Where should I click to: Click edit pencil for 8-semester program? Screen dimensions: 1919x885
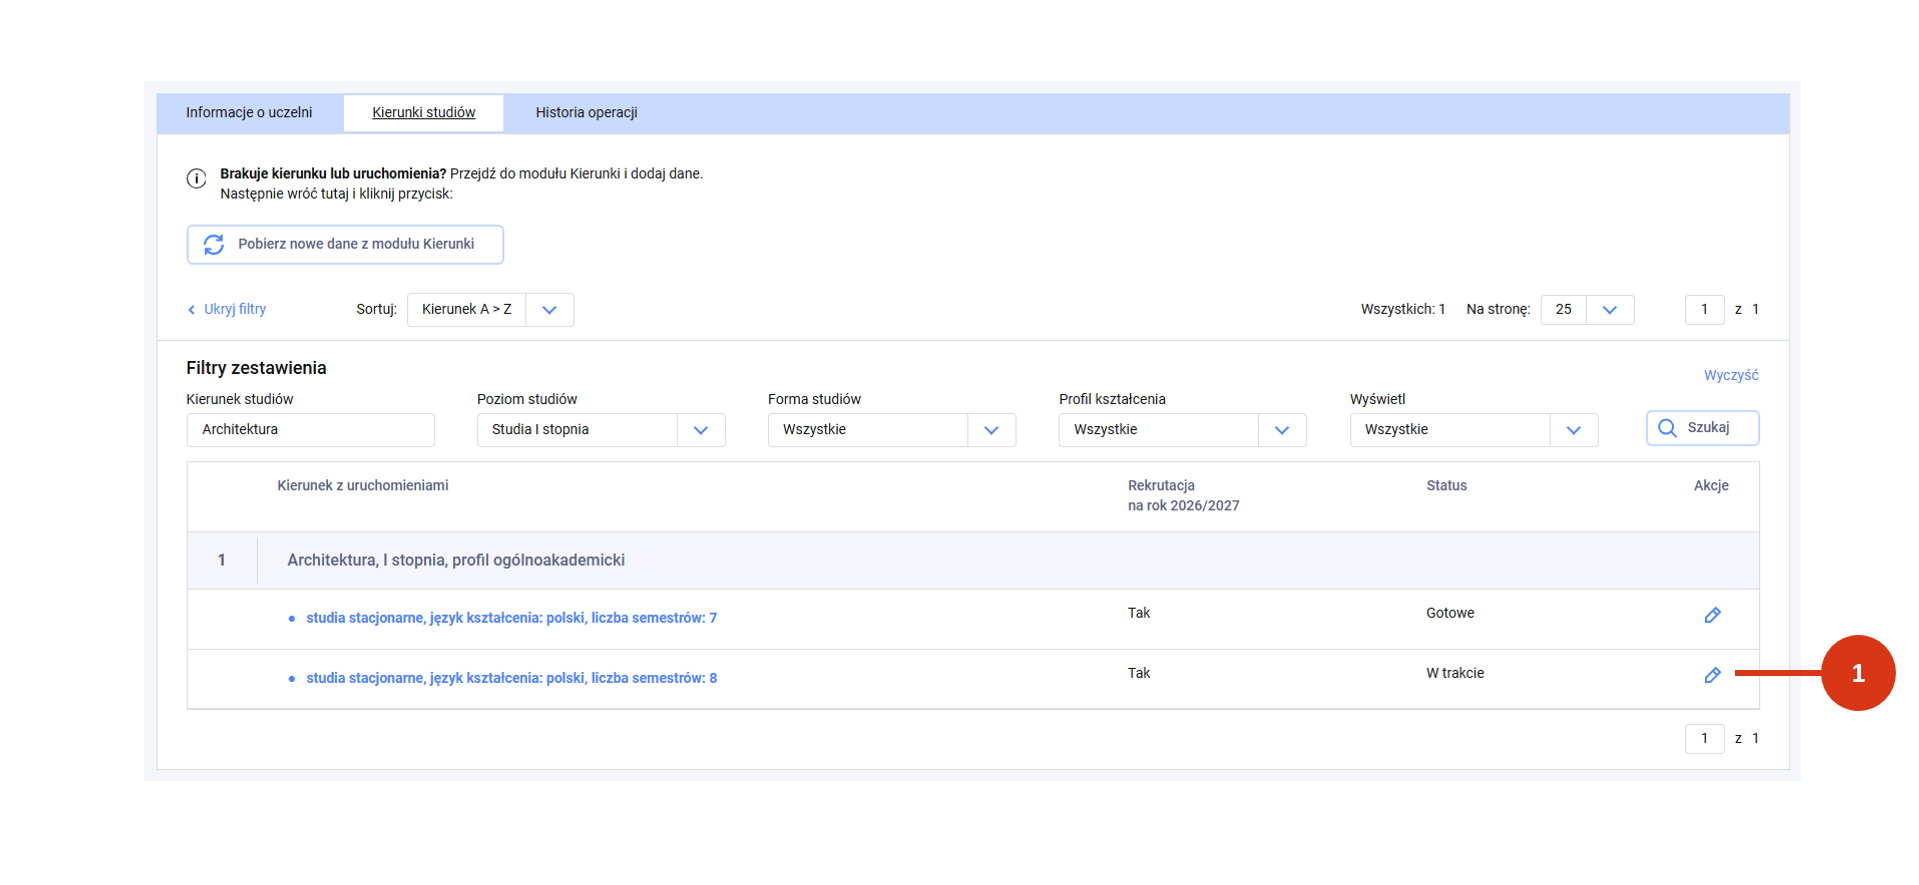1712,675
